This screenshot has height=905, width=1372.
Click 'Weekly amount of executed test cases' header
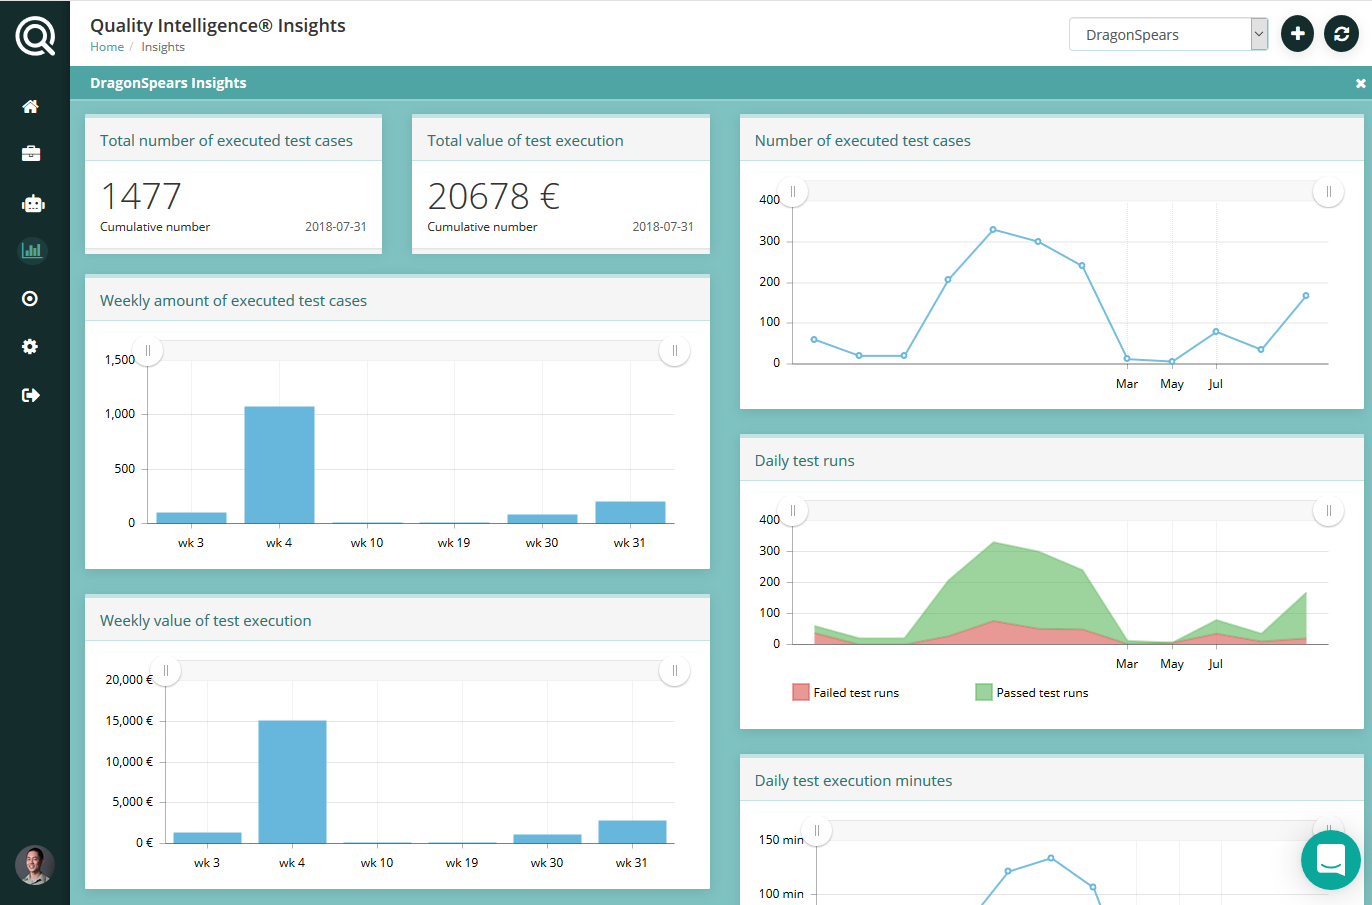(233, 301)
